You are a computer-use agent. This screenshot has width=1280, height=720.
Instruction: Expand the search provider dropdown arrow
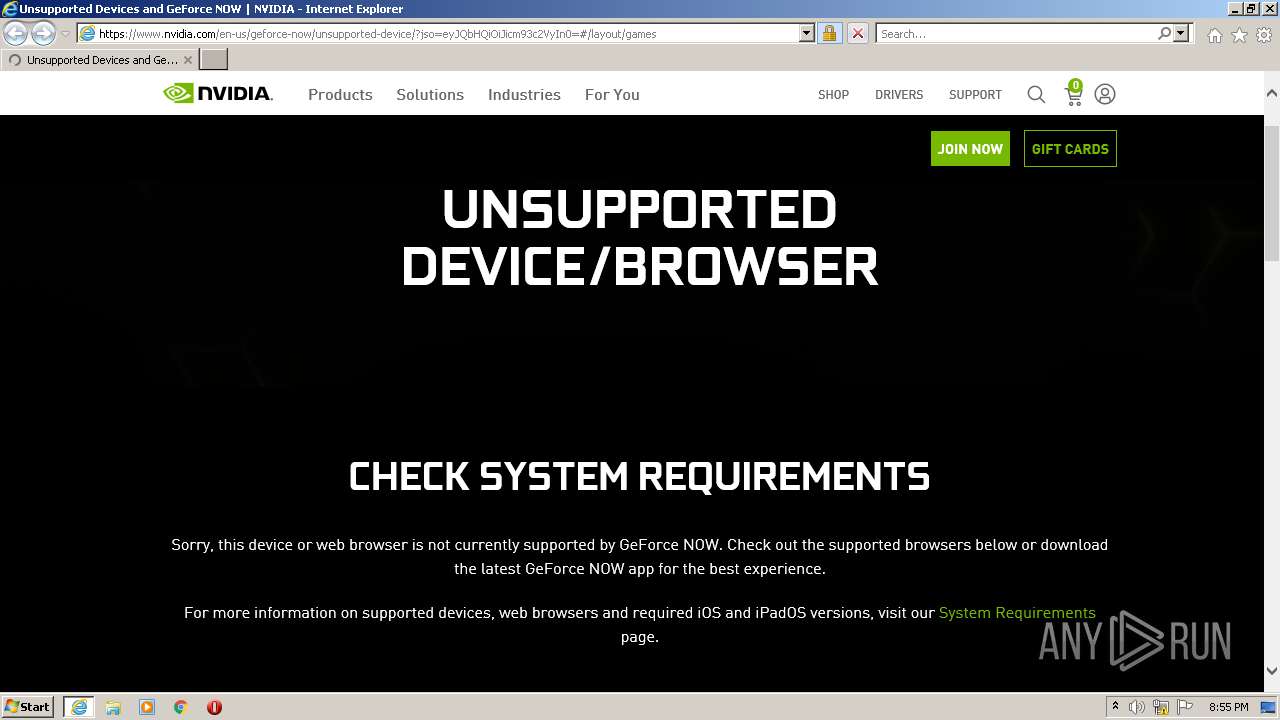pyautogui.click(x=1181, y=33)
